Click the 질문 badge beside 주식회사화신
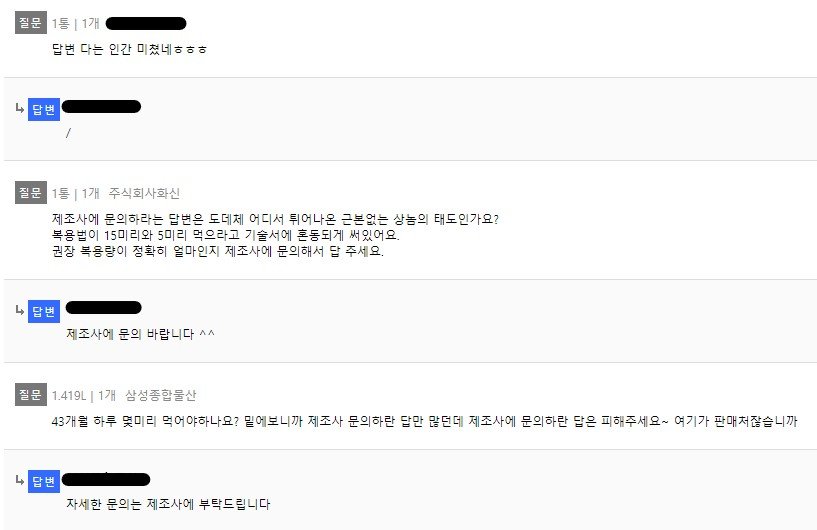817x530 pixels. click(x=31, y=193)
